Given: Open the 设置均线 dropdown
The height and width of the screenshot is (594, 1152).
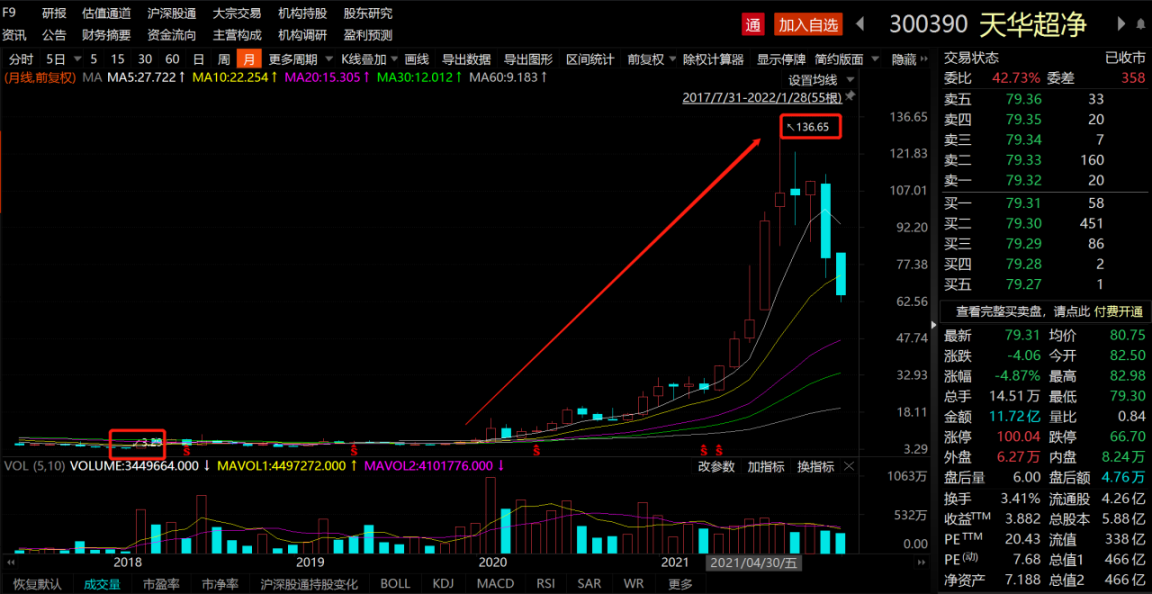Looking at the screenshot, I should tap(851, 79).
